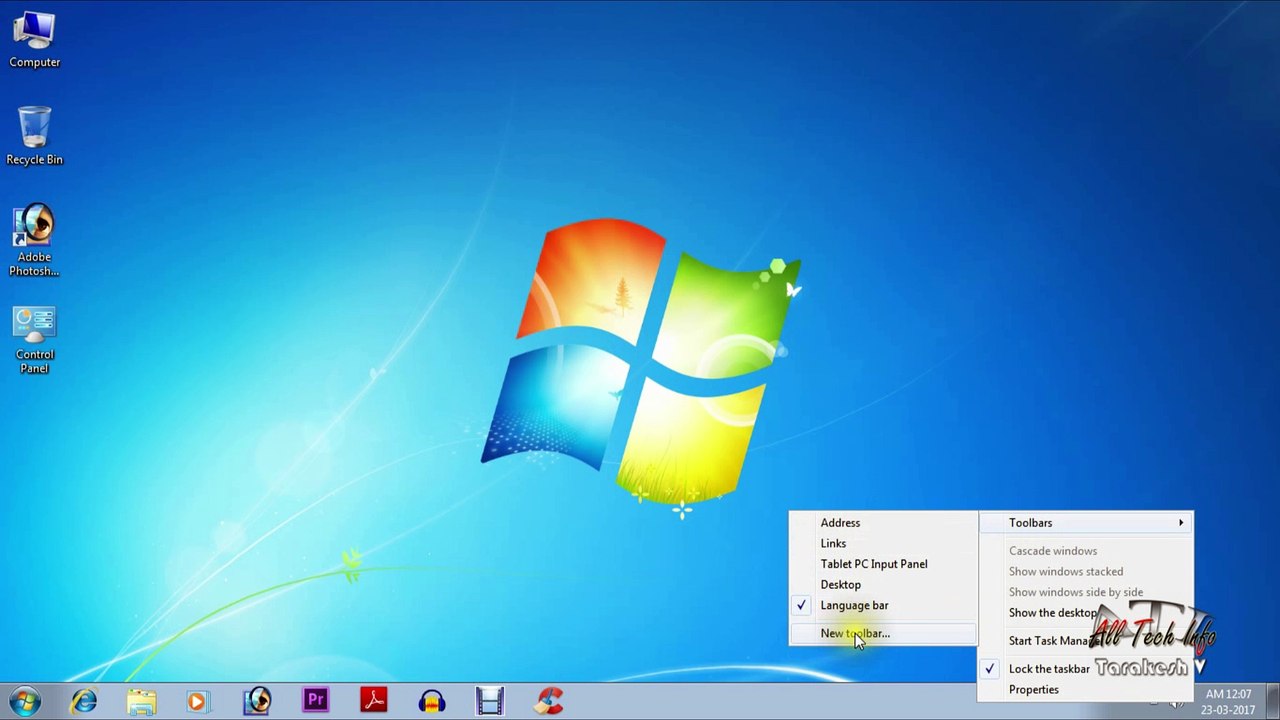Open the Photoshop icon pinned on the taskbar
Screen dimensions: 1280x720
click(x=257, y=701)
